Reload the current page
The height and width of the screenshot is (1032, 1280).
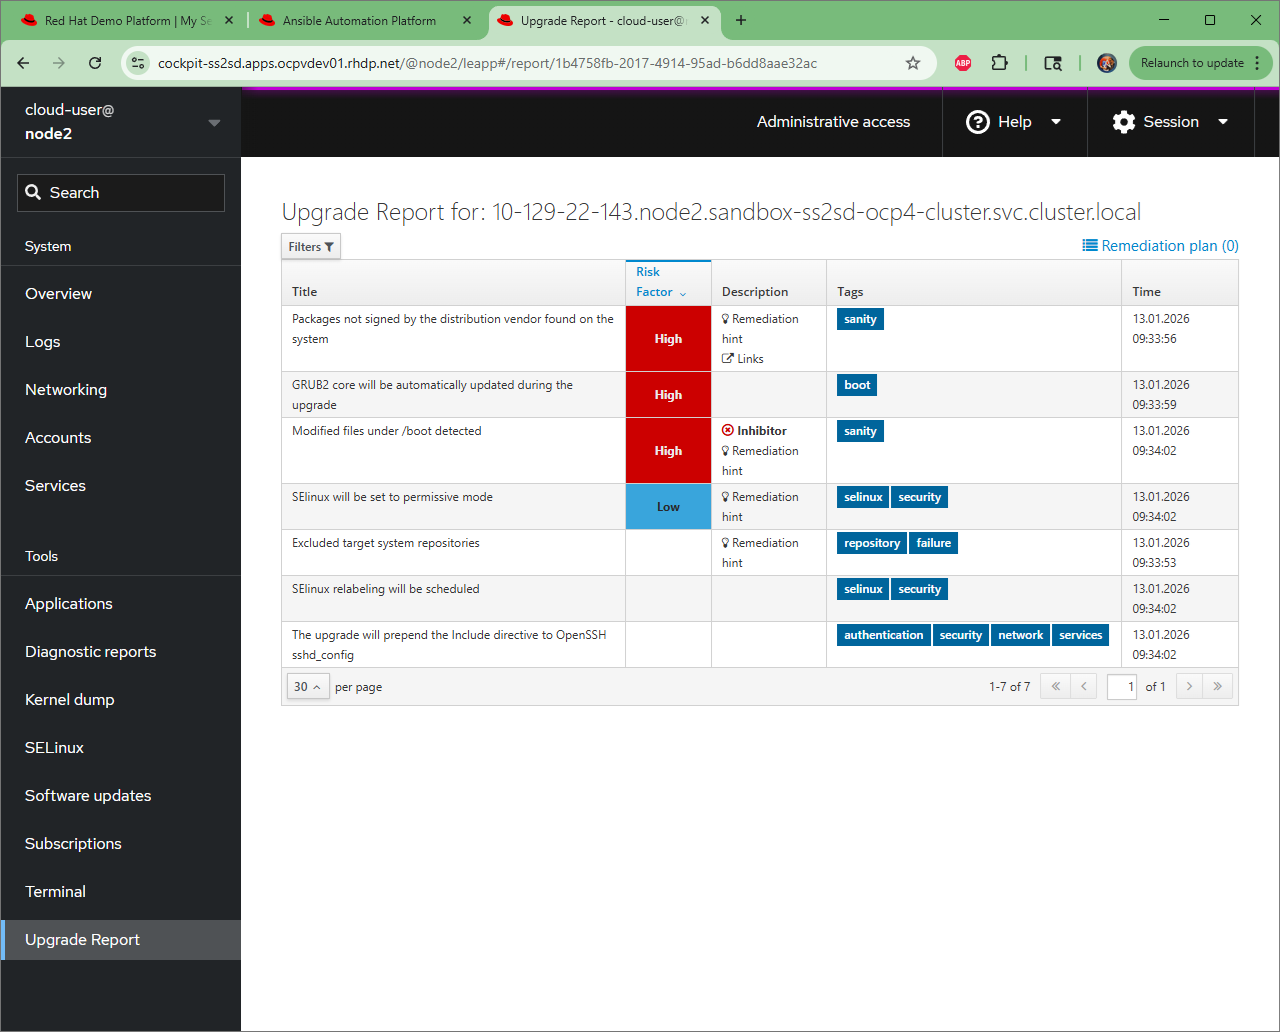tap(95, 63)
